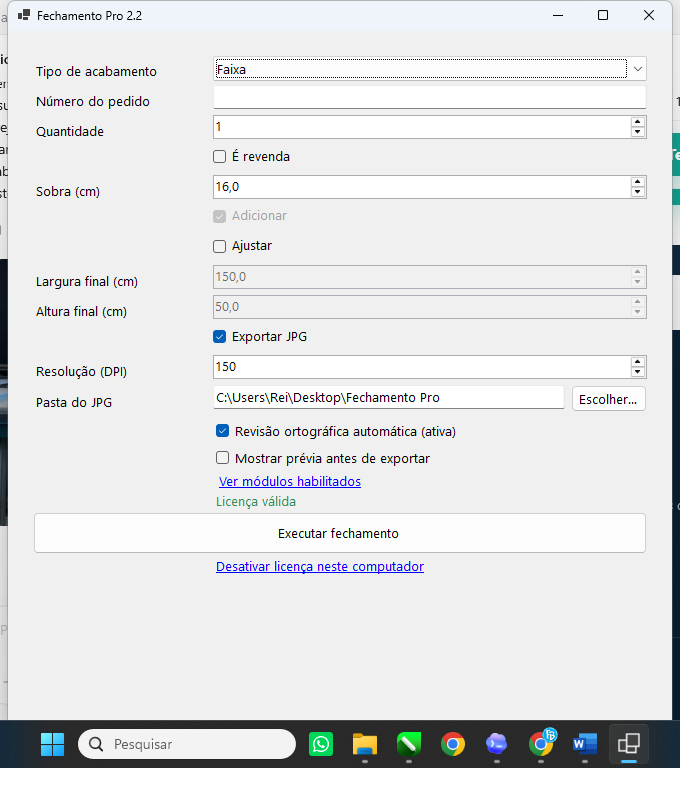Image resolution: width=680 pixels, height=788 pixels.
Task: Open the Tipo de acabamento dropdown arrow
Action: [637, 69]
